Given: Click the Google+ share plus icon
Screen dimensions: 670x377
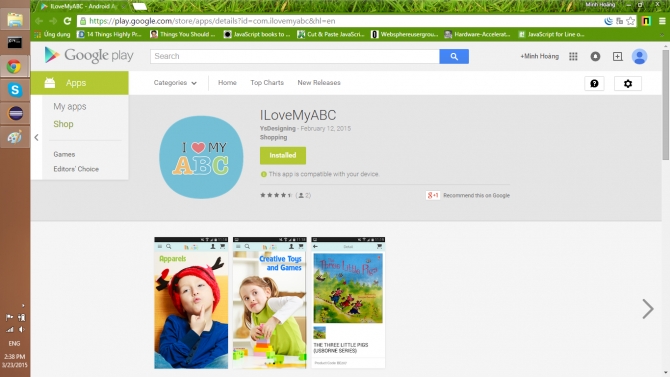Looking at the screenshot, I should [x=617, y=56].
